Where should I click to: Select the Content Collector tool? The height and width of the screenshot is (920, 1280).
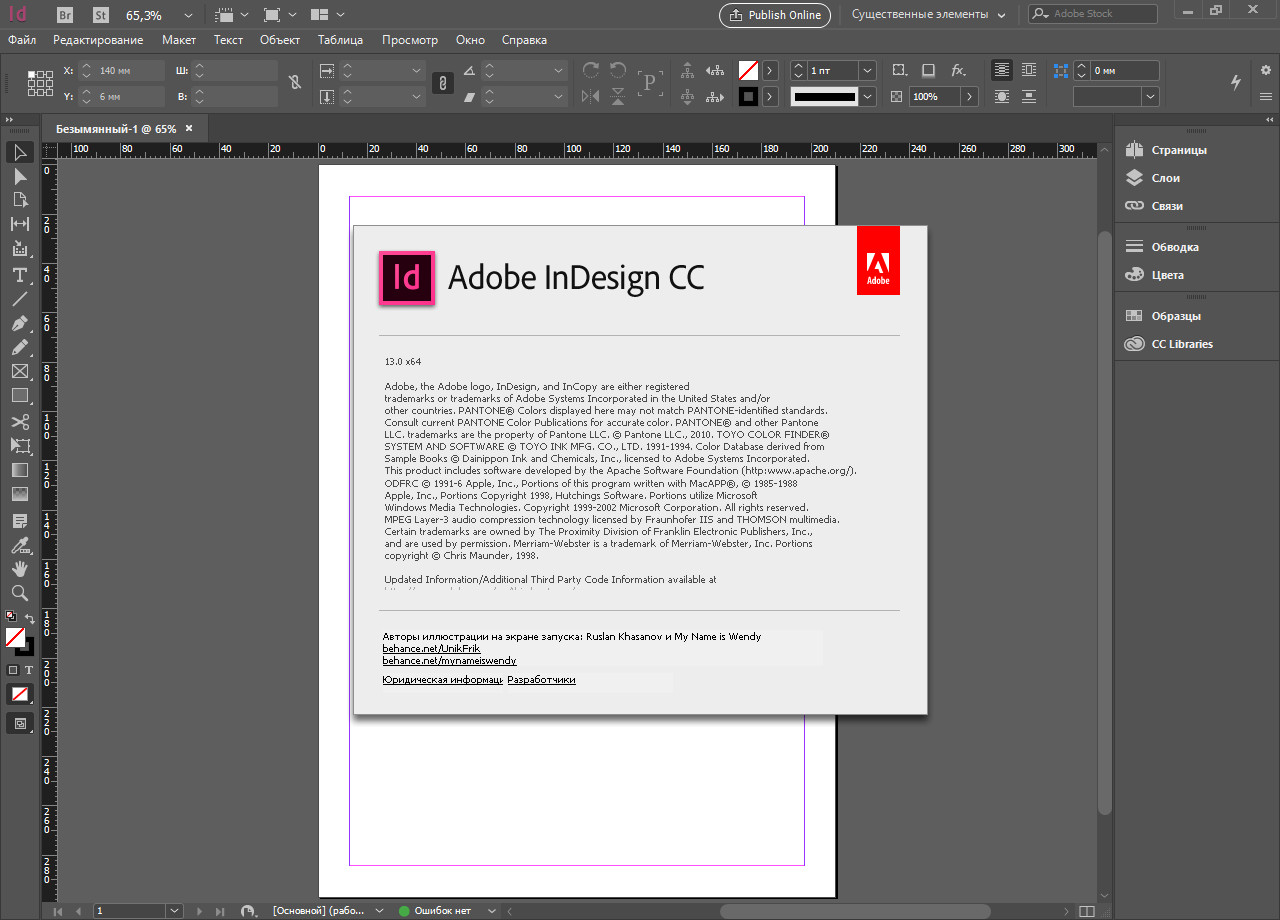point(20,249)
